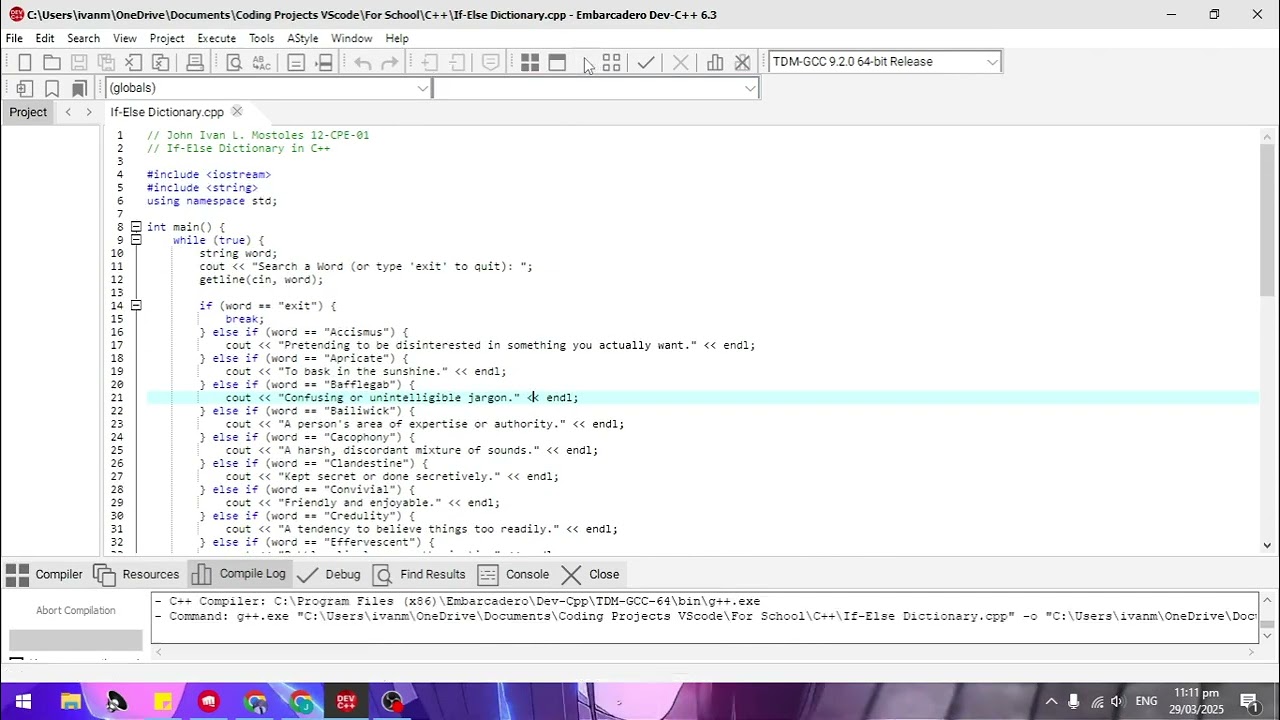Switch to the Compiler bottom tab
Viewport: 1280px width, 720px height.
coord(45,574)
